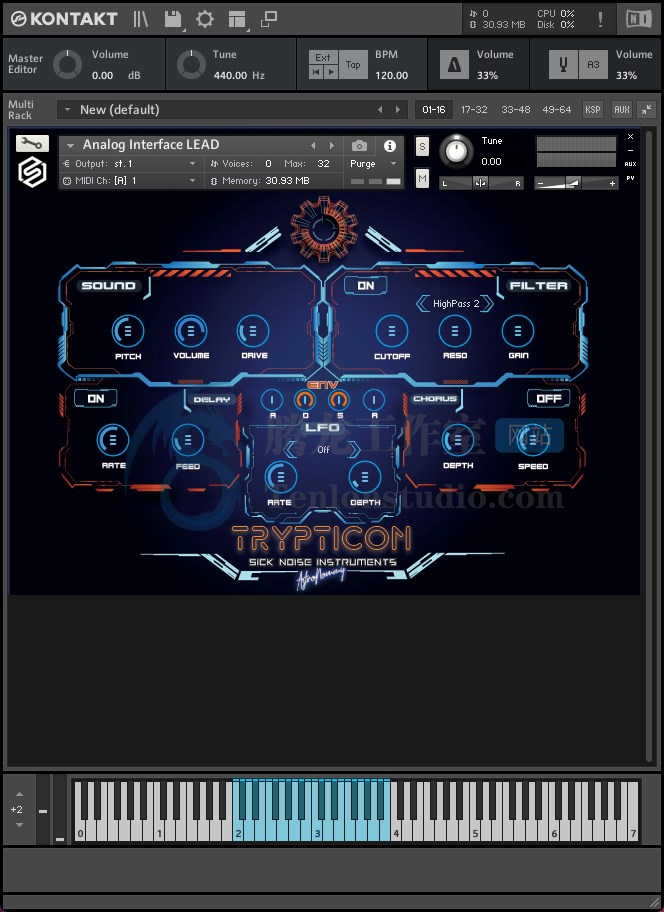664x912 pixels.
Task: Click the envelope A attack knob
Action: [272, 400]
